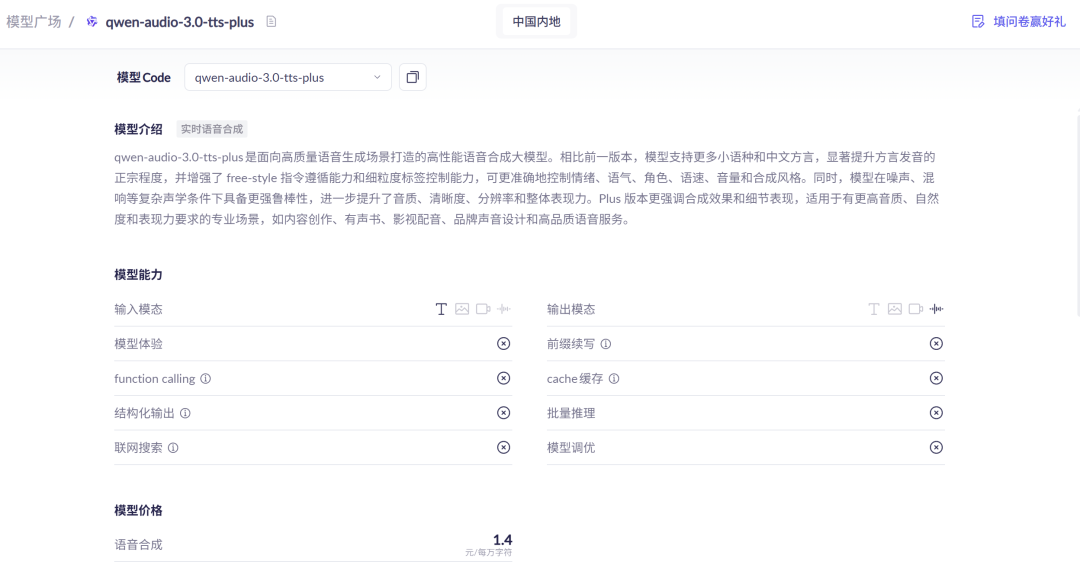Click the audio waveform icon in 输出模态 row
This screenshot has width=1080, height=578.
tap(936, 309)
